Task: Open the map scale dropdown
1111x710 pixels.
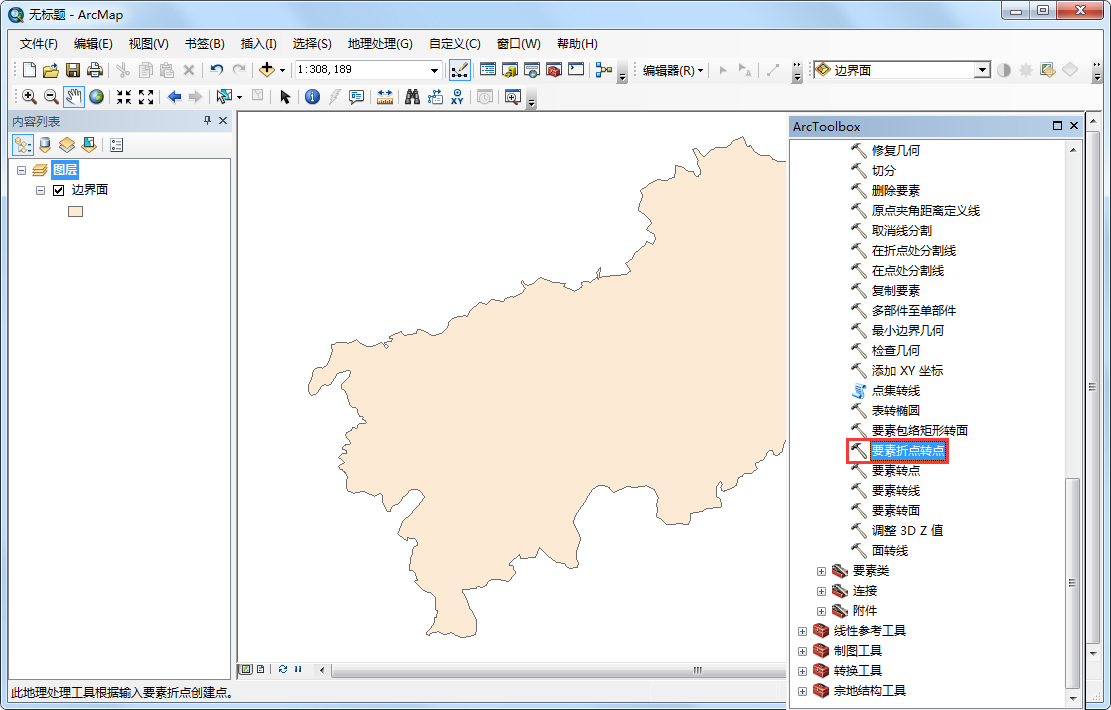Action: (x=434, y=69)
